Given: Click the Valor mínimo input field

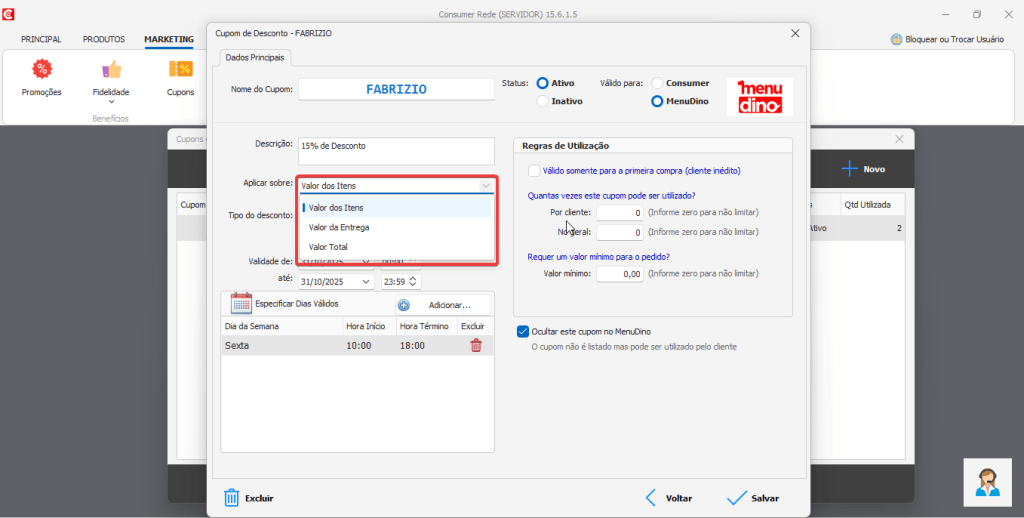Looking at the screenshot, I should point(620,273).
